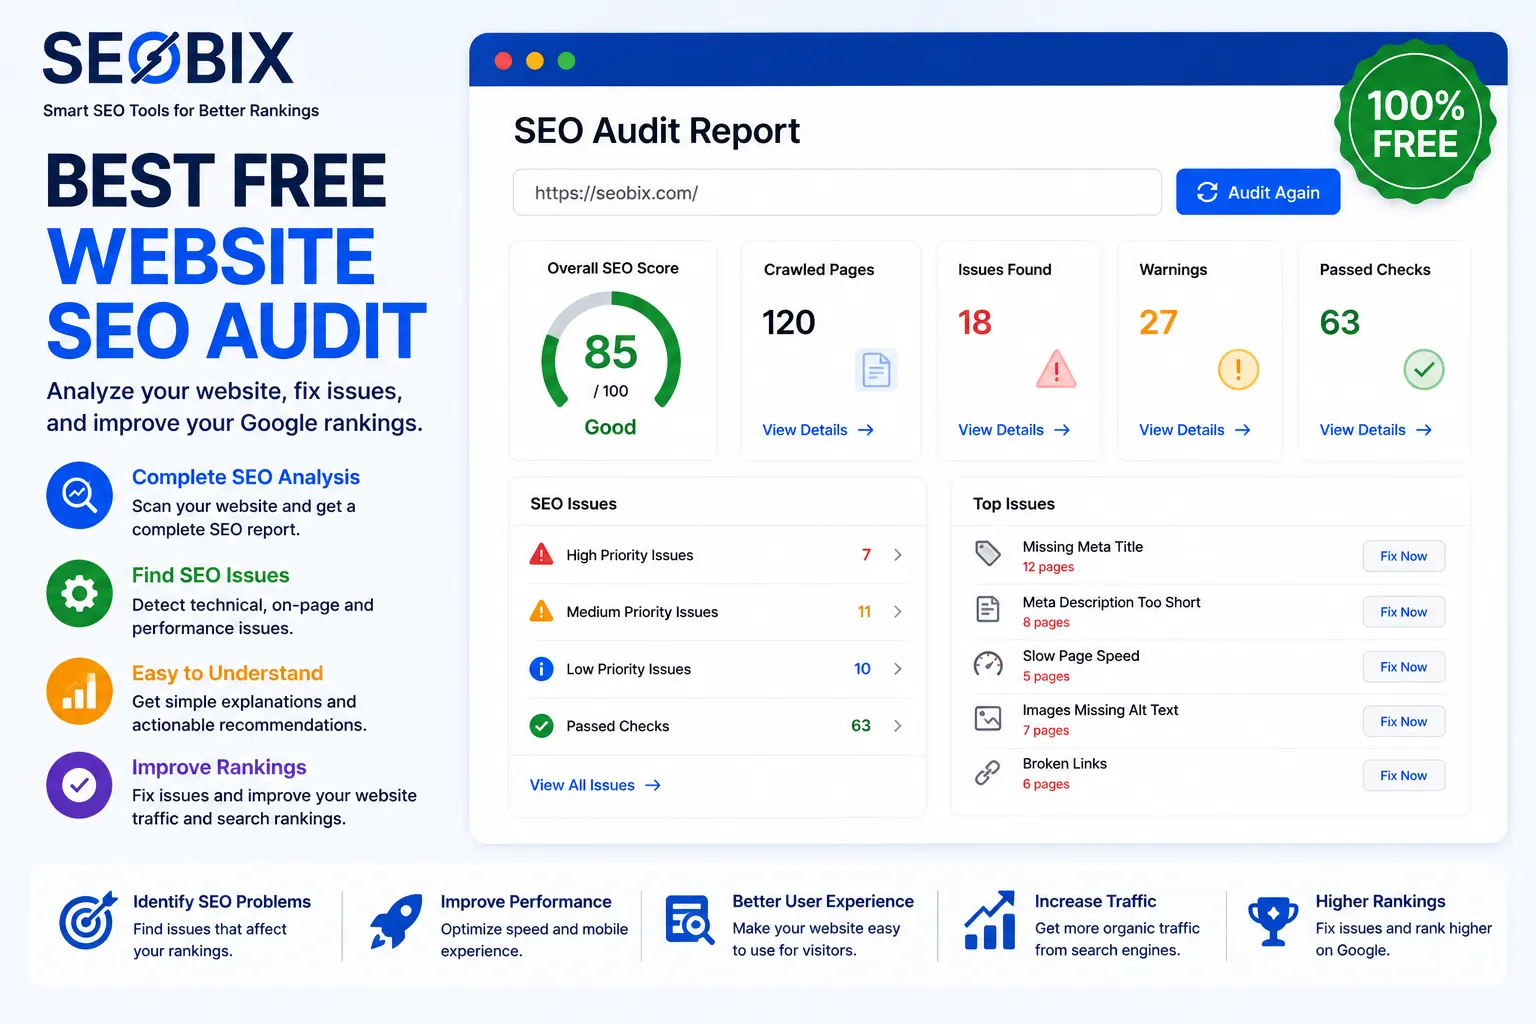Click the red triangle Issues Found icon

tap(1056, 369)
